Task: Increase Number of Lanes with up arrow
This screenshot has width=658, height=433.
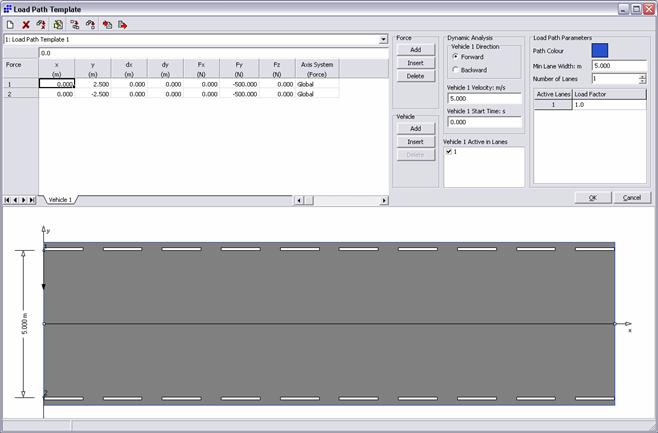Action: coord(642,75)
